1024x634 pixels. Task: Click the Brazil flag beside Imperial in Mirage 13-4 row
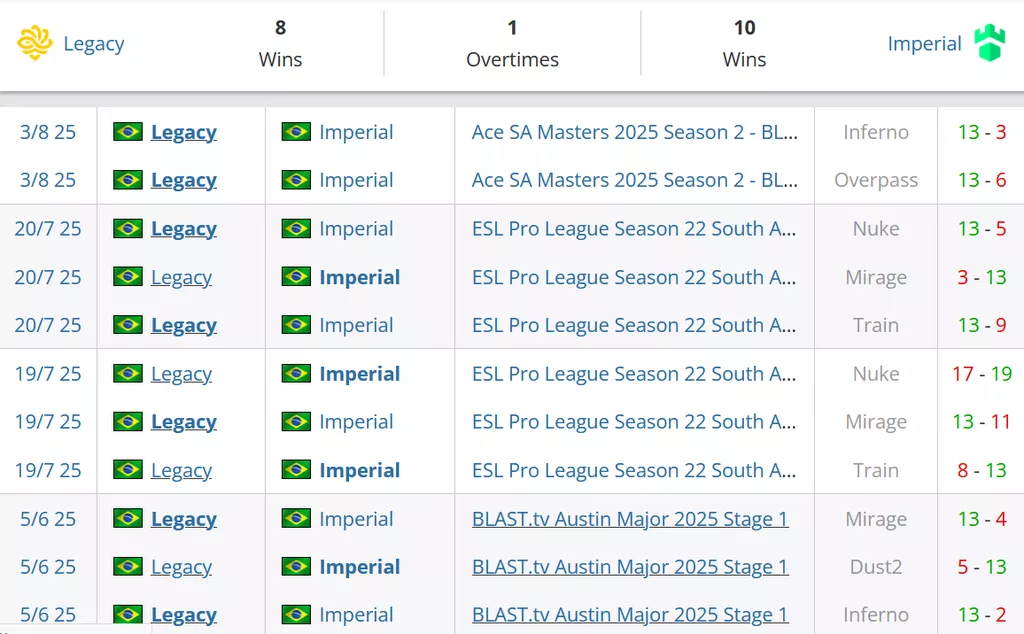[296, 518]
